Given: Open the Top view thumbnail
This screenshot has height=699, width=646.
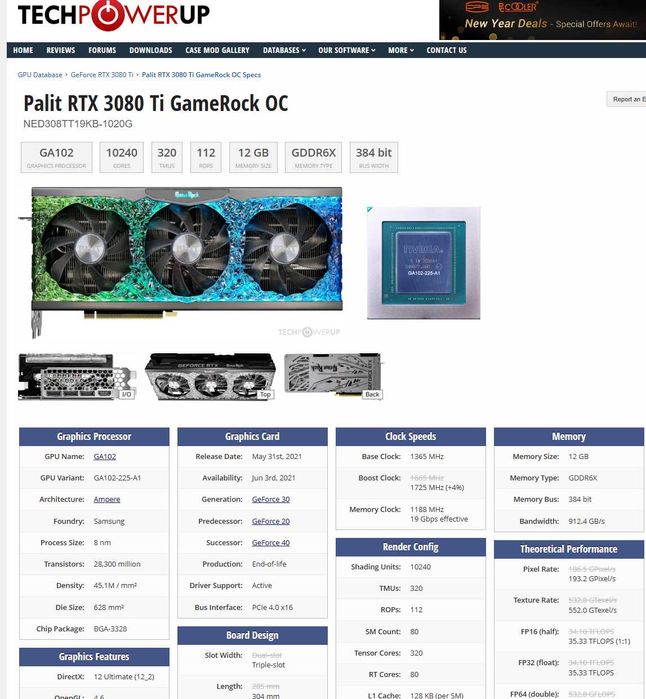Looking at the screenshot, I should 210,377.
